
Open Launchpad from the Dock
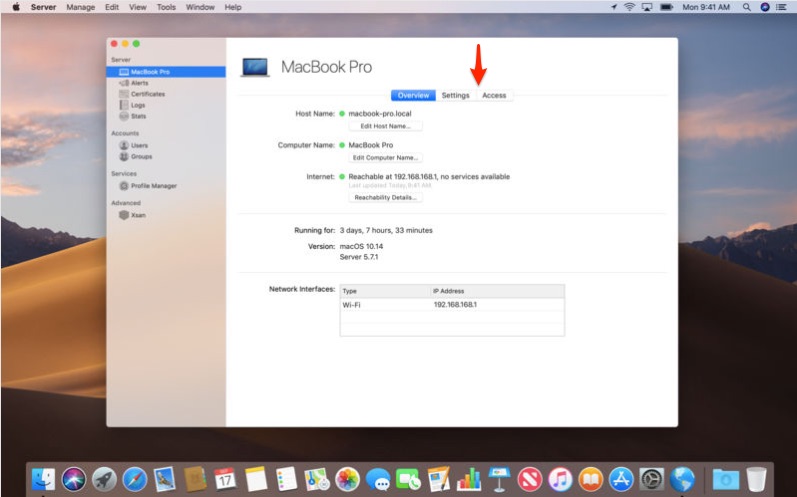[x=104, y=479]
